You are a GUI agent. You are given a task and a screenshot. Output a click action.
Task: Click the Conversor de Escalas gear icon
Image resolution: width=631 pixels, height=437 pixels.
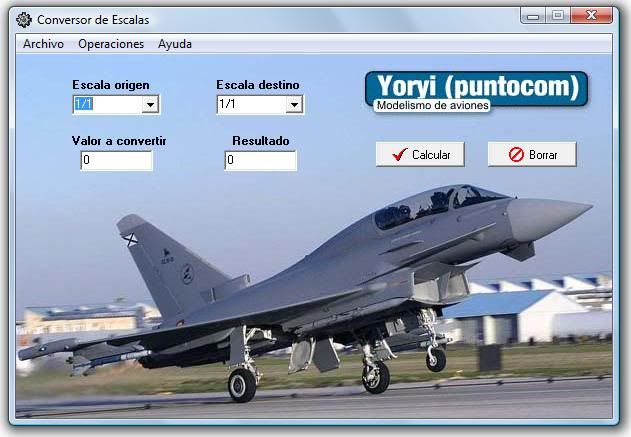click(x=24, y=20)
